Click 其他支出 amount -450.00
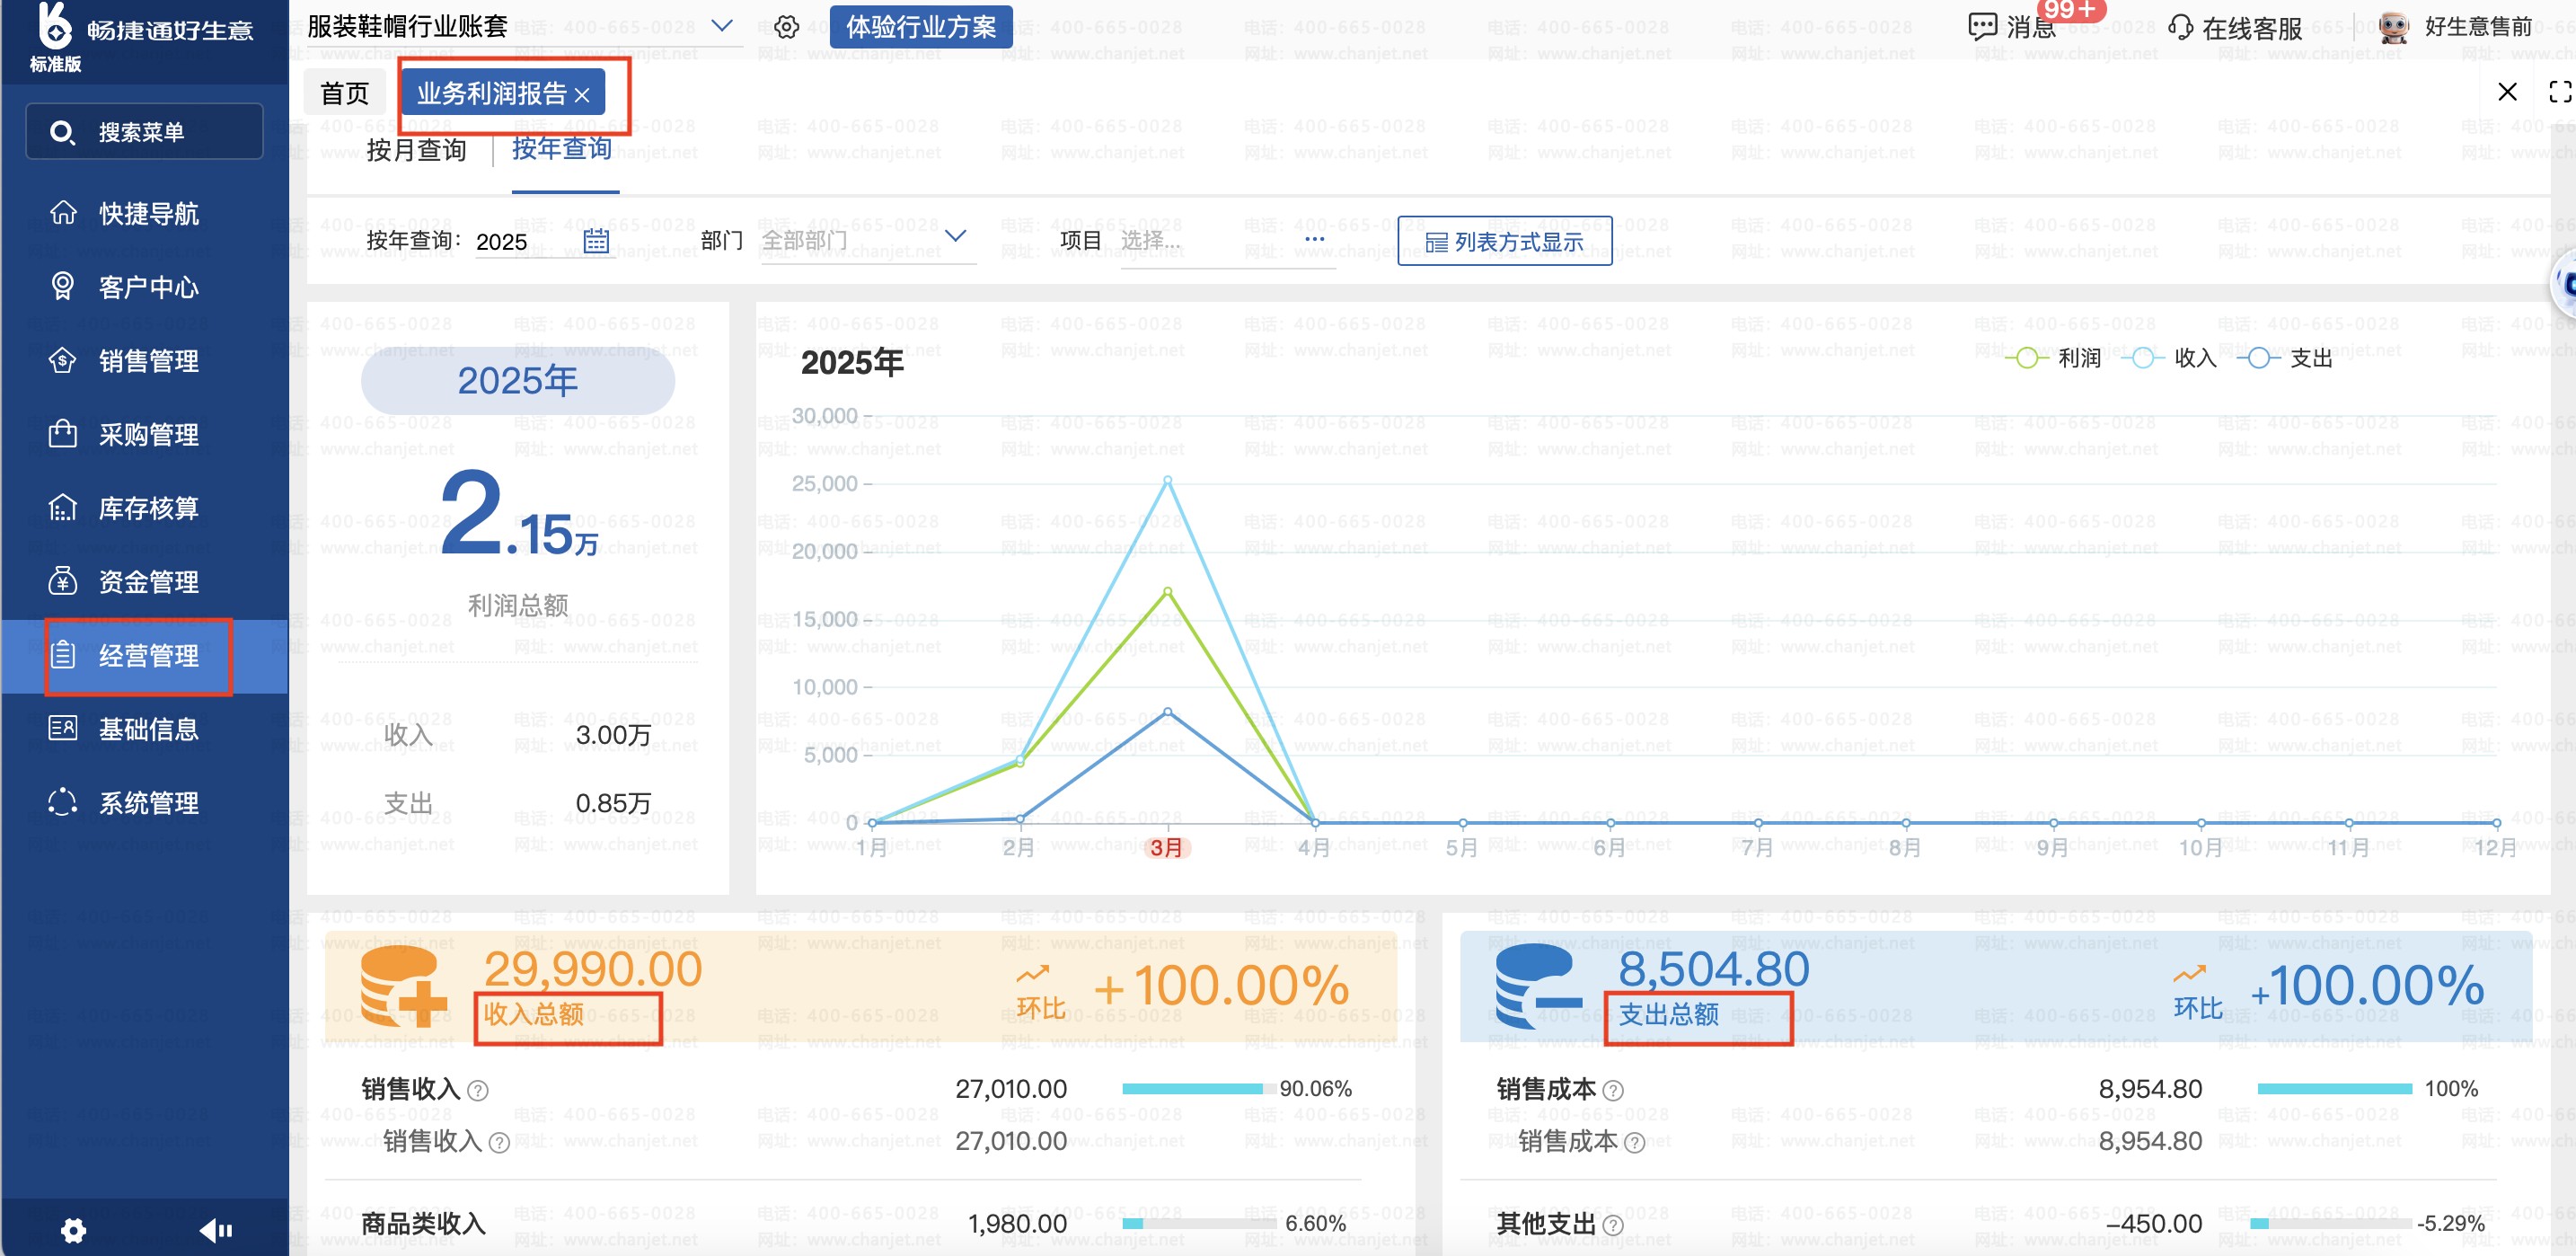This screenshot has width=2576, height=1256. [x=2153, y=1224]
